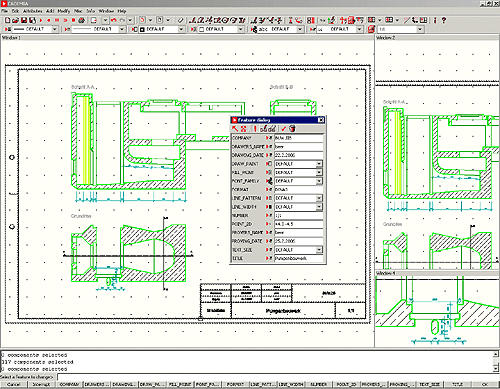Expand the LINE_PATTERN dropdown in Feature dialog

click(x=319, y=198)
